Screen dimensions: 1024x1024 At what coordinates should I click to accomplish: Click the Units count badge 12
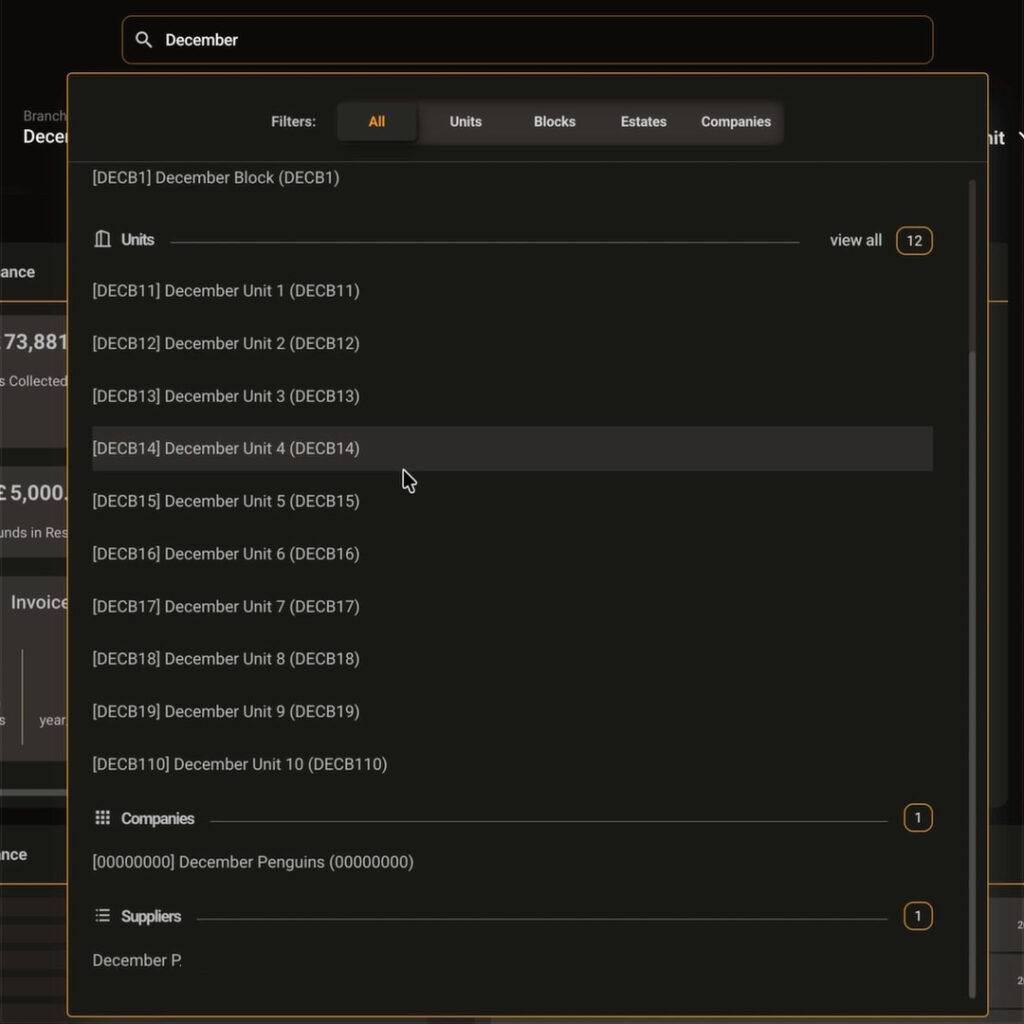pos(914,241)
